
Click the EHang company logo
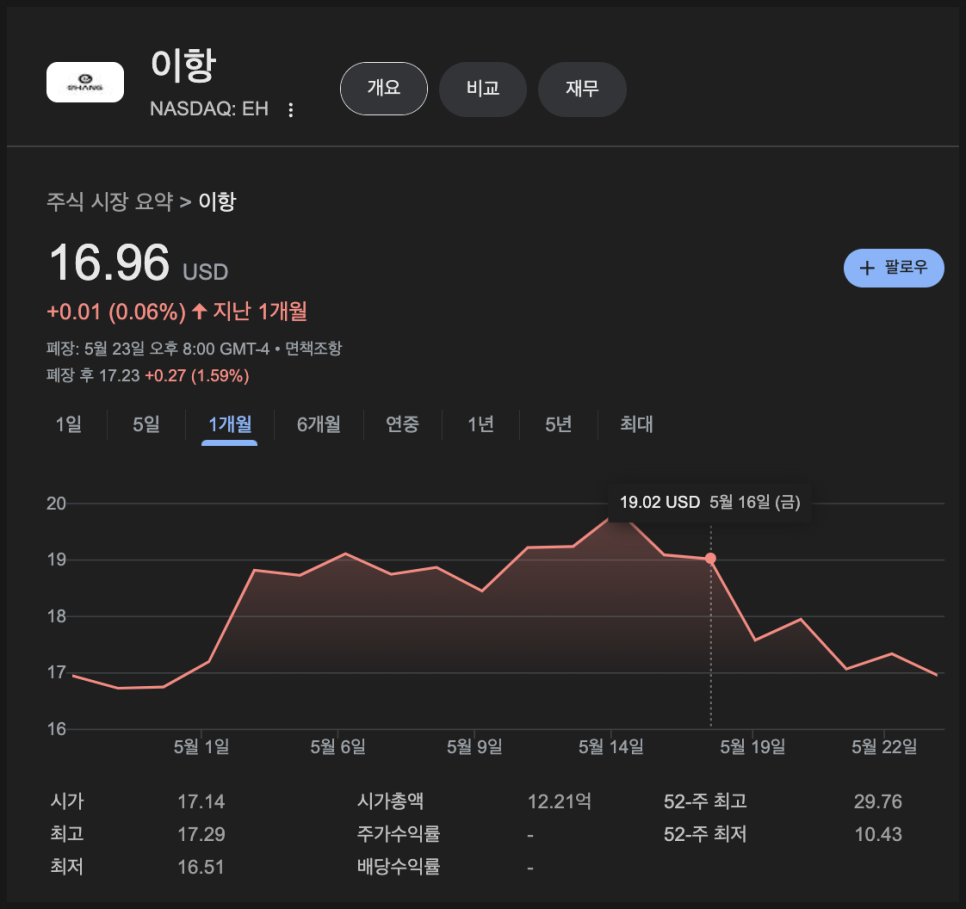point(85,82)
